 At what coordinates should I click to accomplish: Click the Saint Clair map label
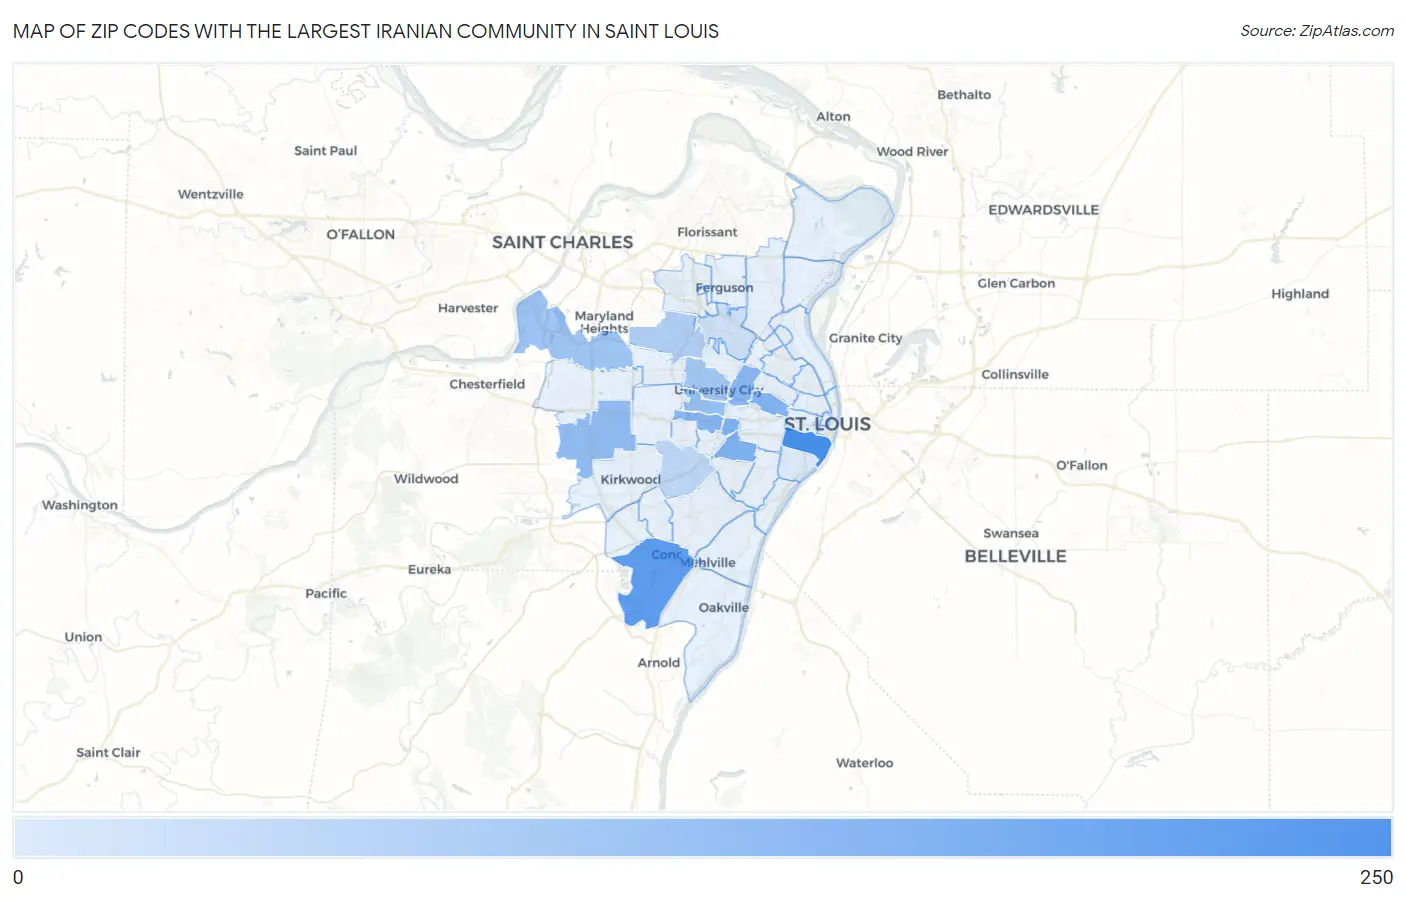[108, 753]
